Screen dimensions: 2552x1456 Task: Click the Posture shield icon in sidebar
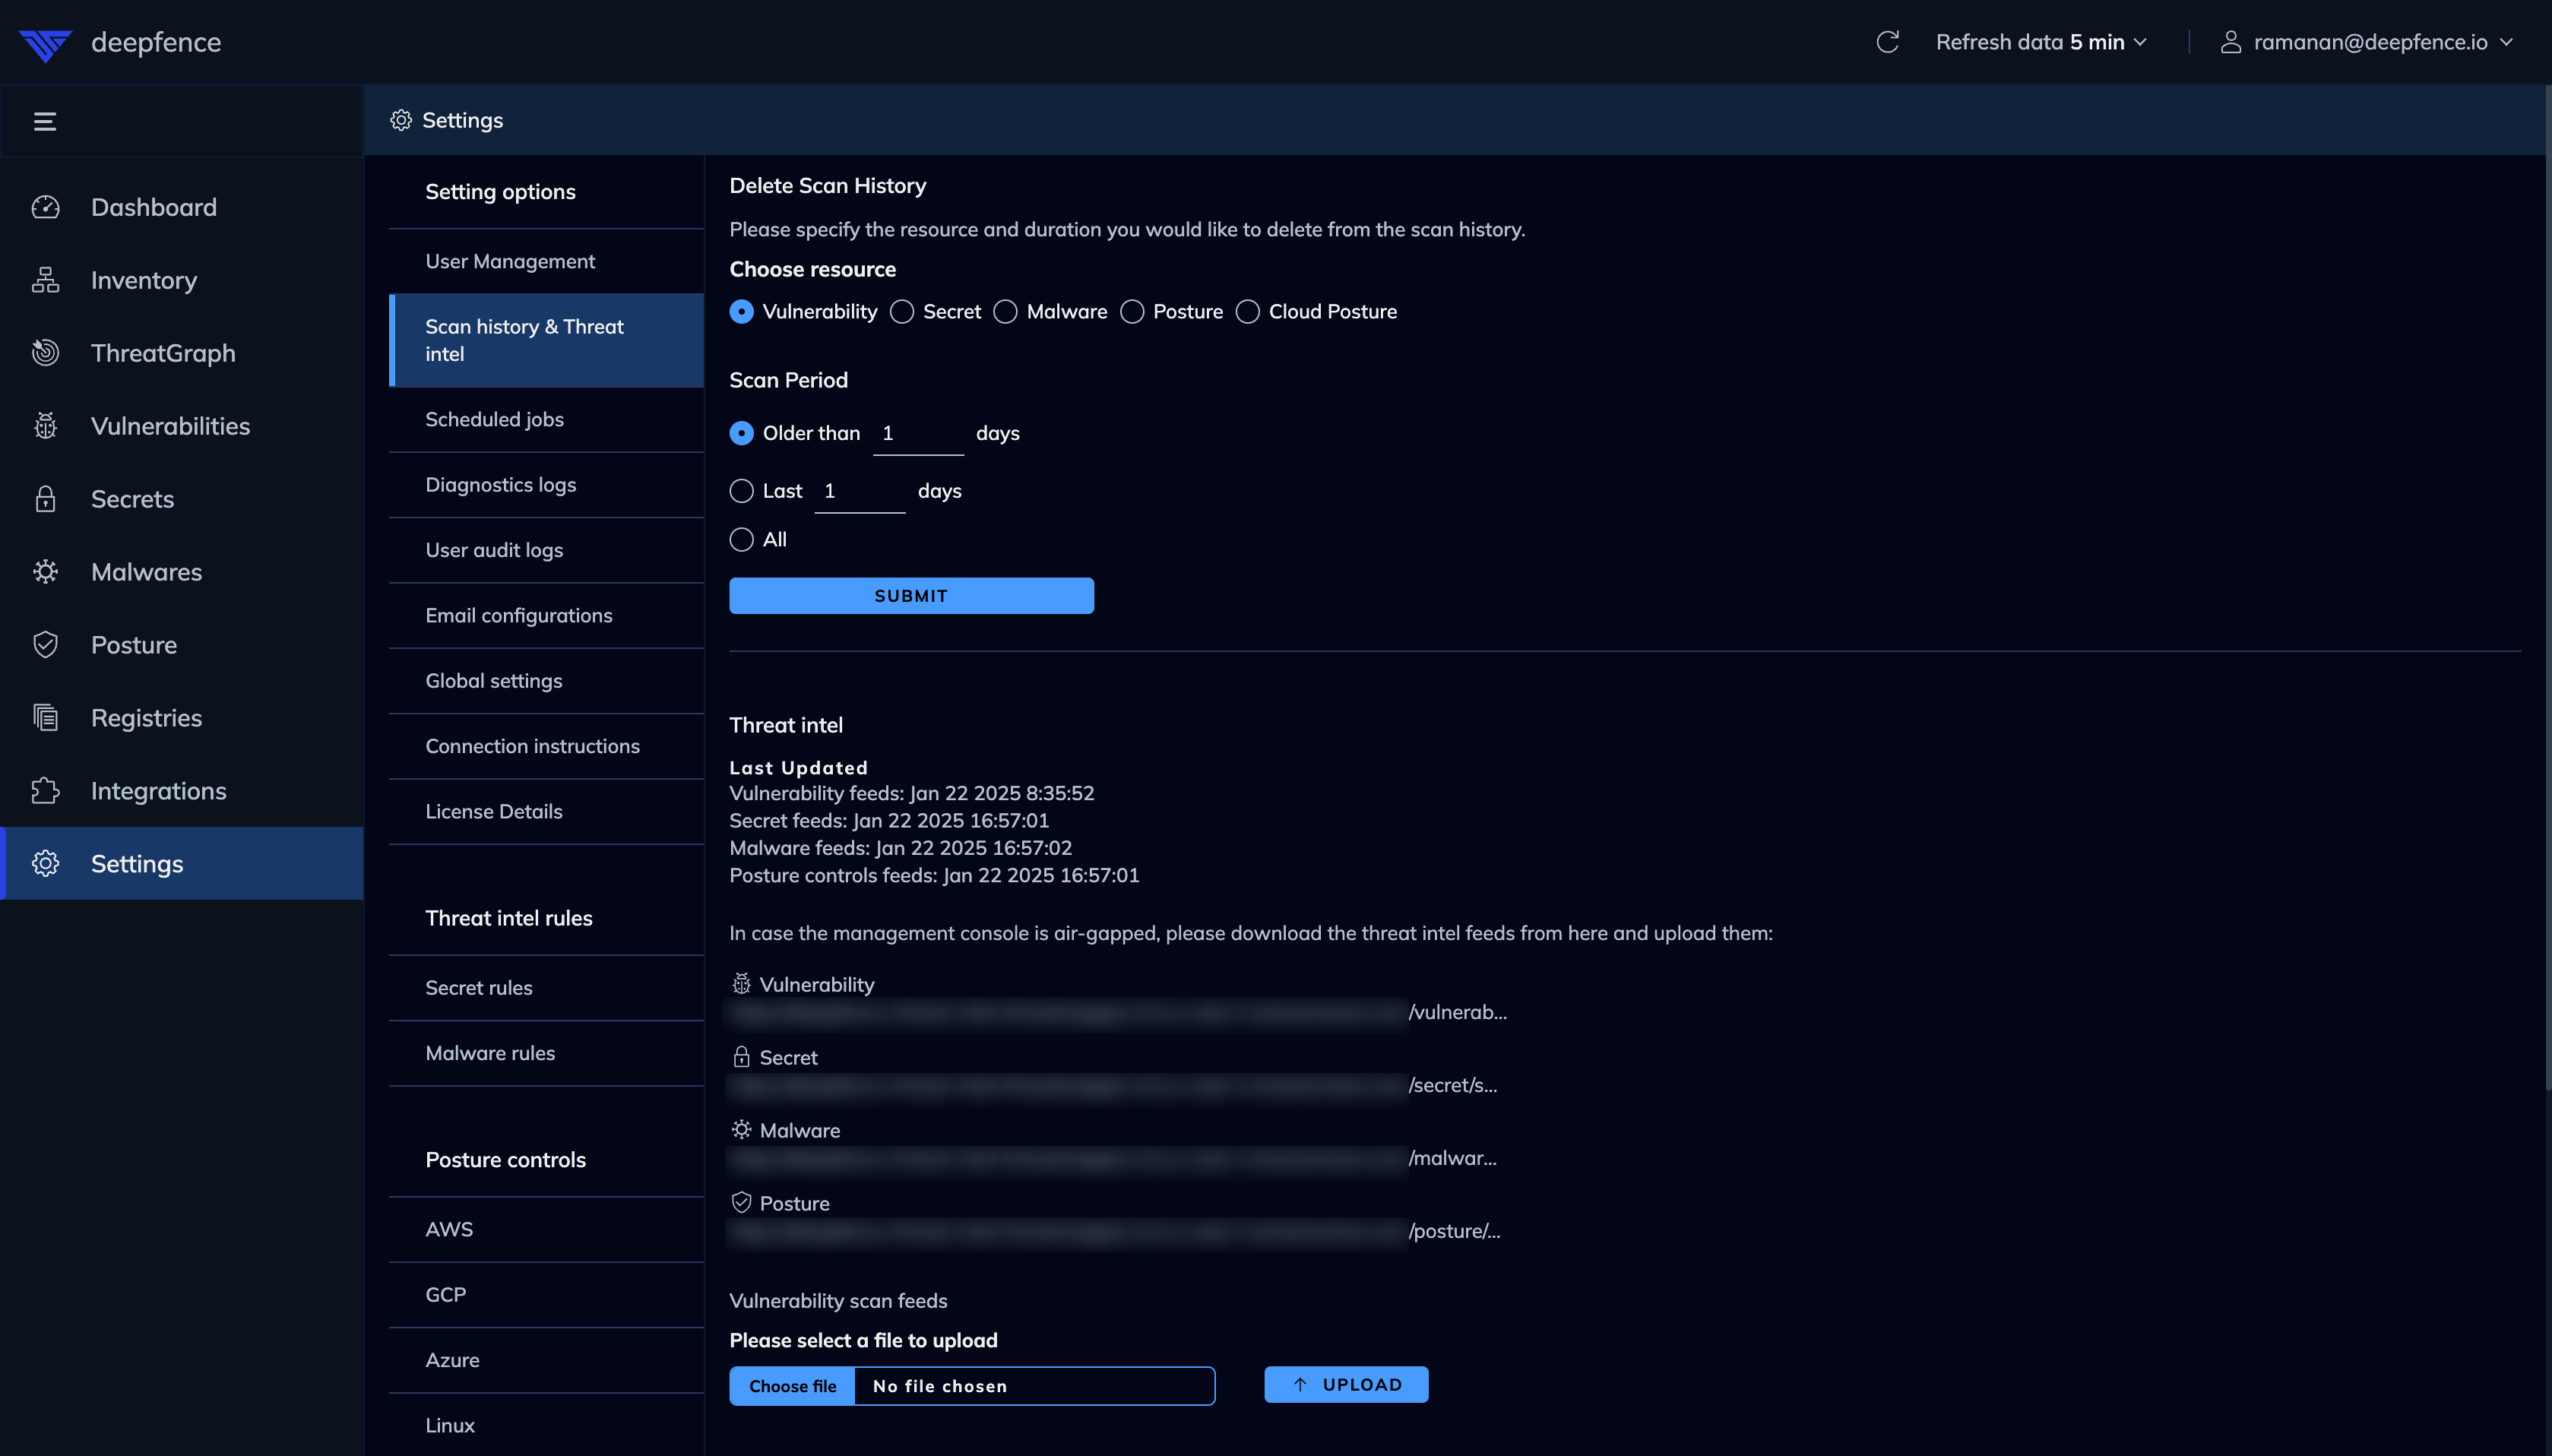(x=45, y=645)
